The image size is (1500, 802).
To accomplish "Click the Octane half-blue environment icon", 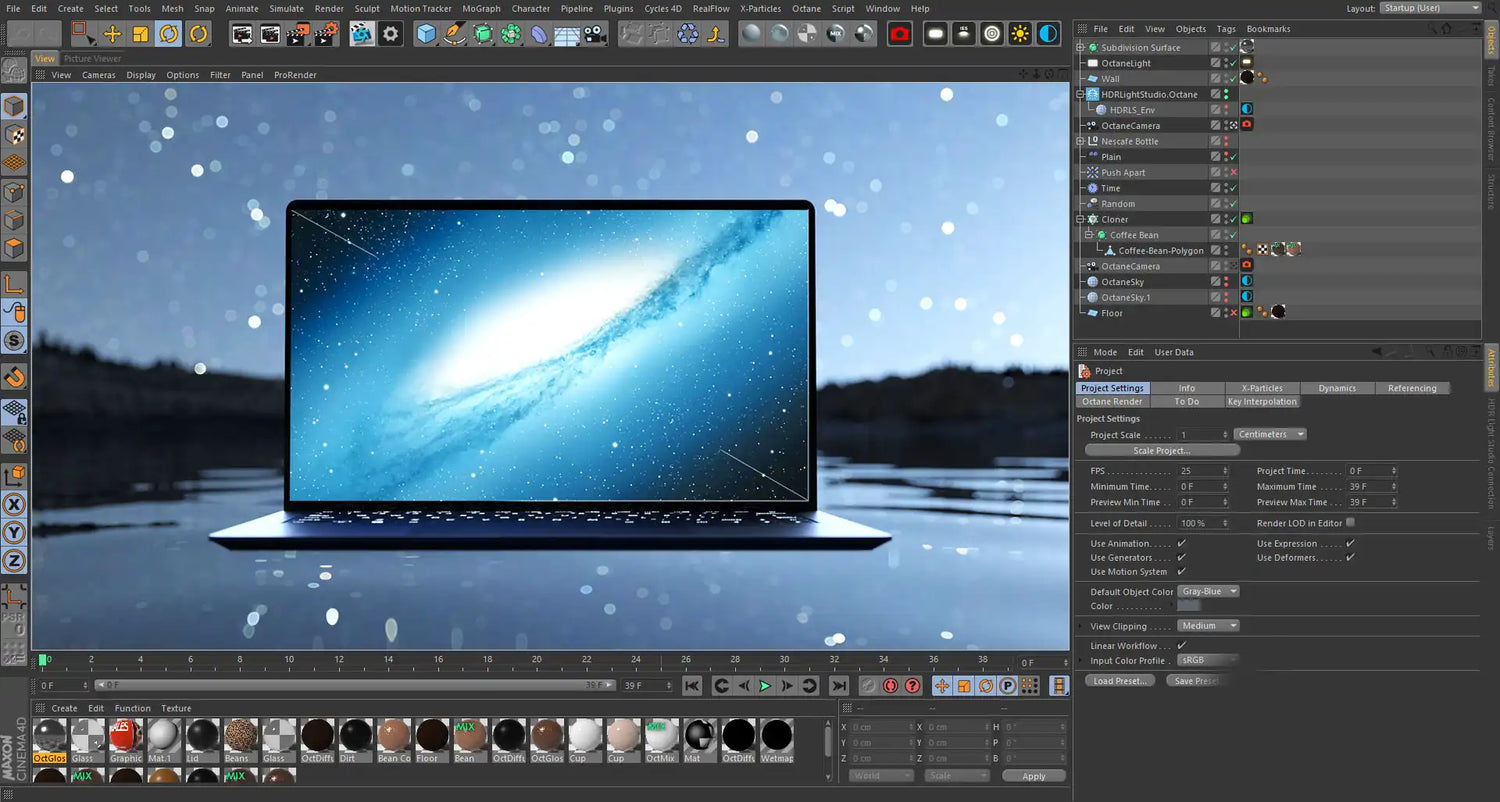I will pos(1048,34).
